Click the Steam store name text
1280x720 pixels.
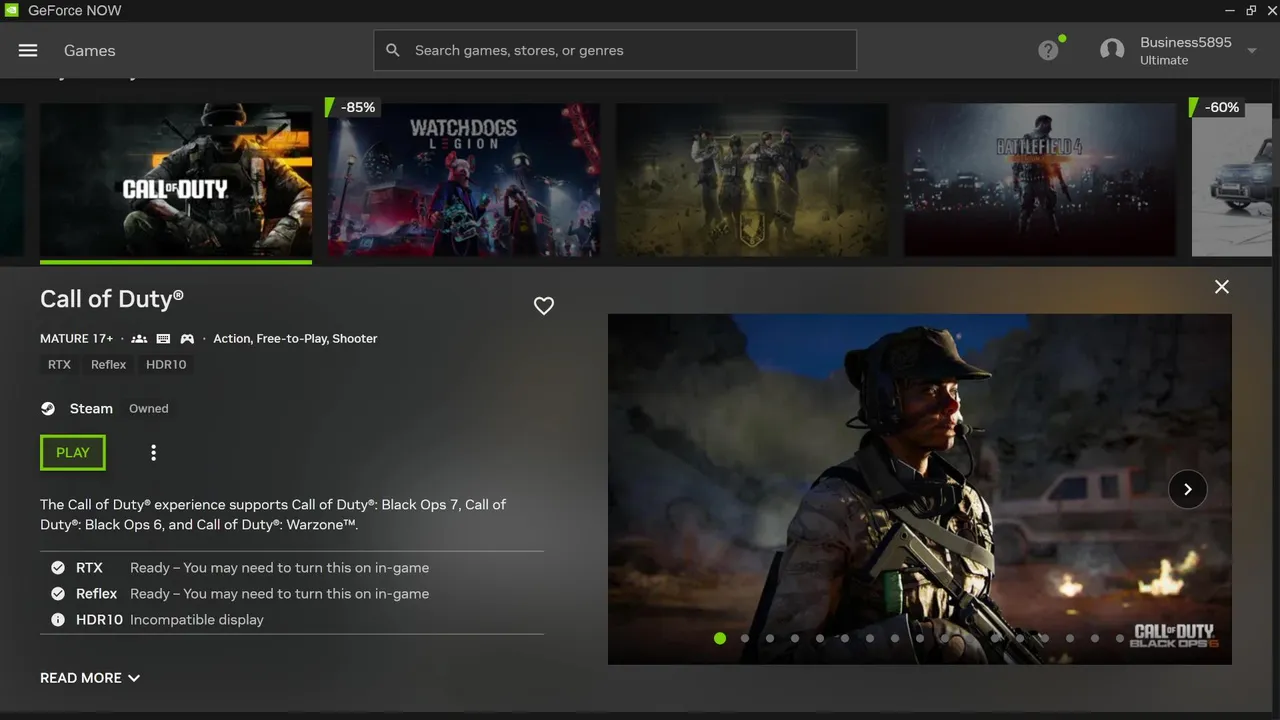click(x=91, y=408)
